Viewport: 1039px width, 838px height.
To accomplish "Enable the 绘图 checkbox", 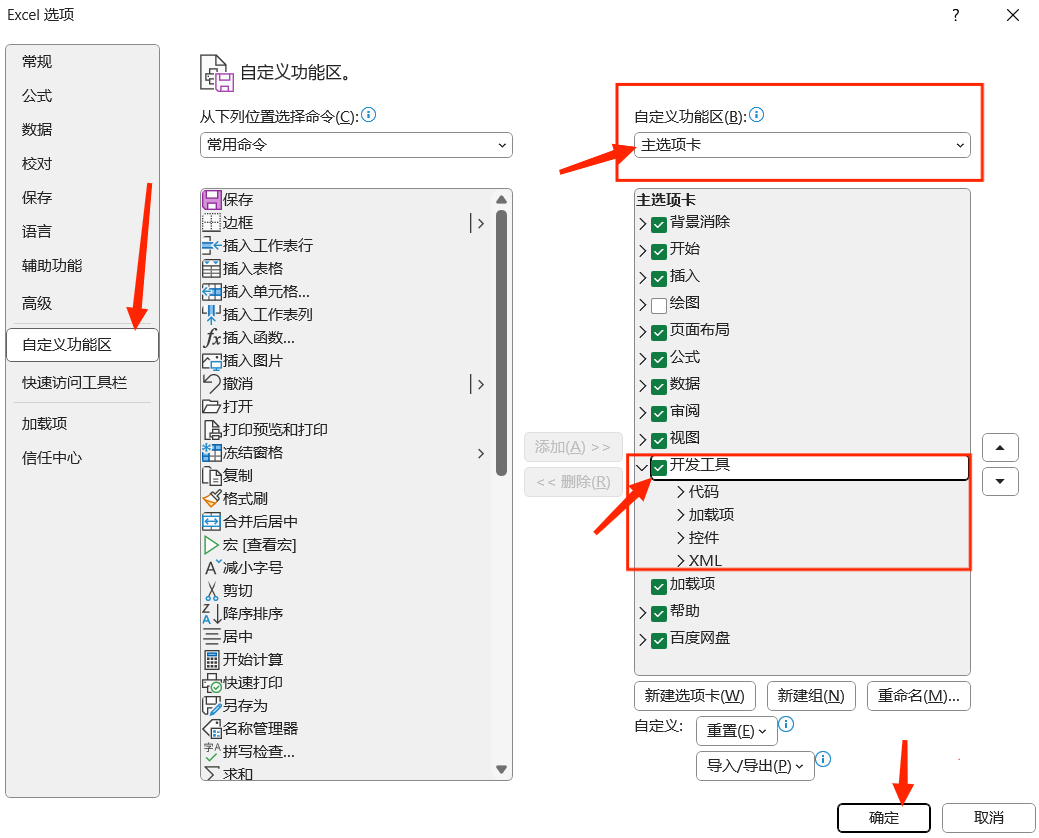I will coord(659,304).
